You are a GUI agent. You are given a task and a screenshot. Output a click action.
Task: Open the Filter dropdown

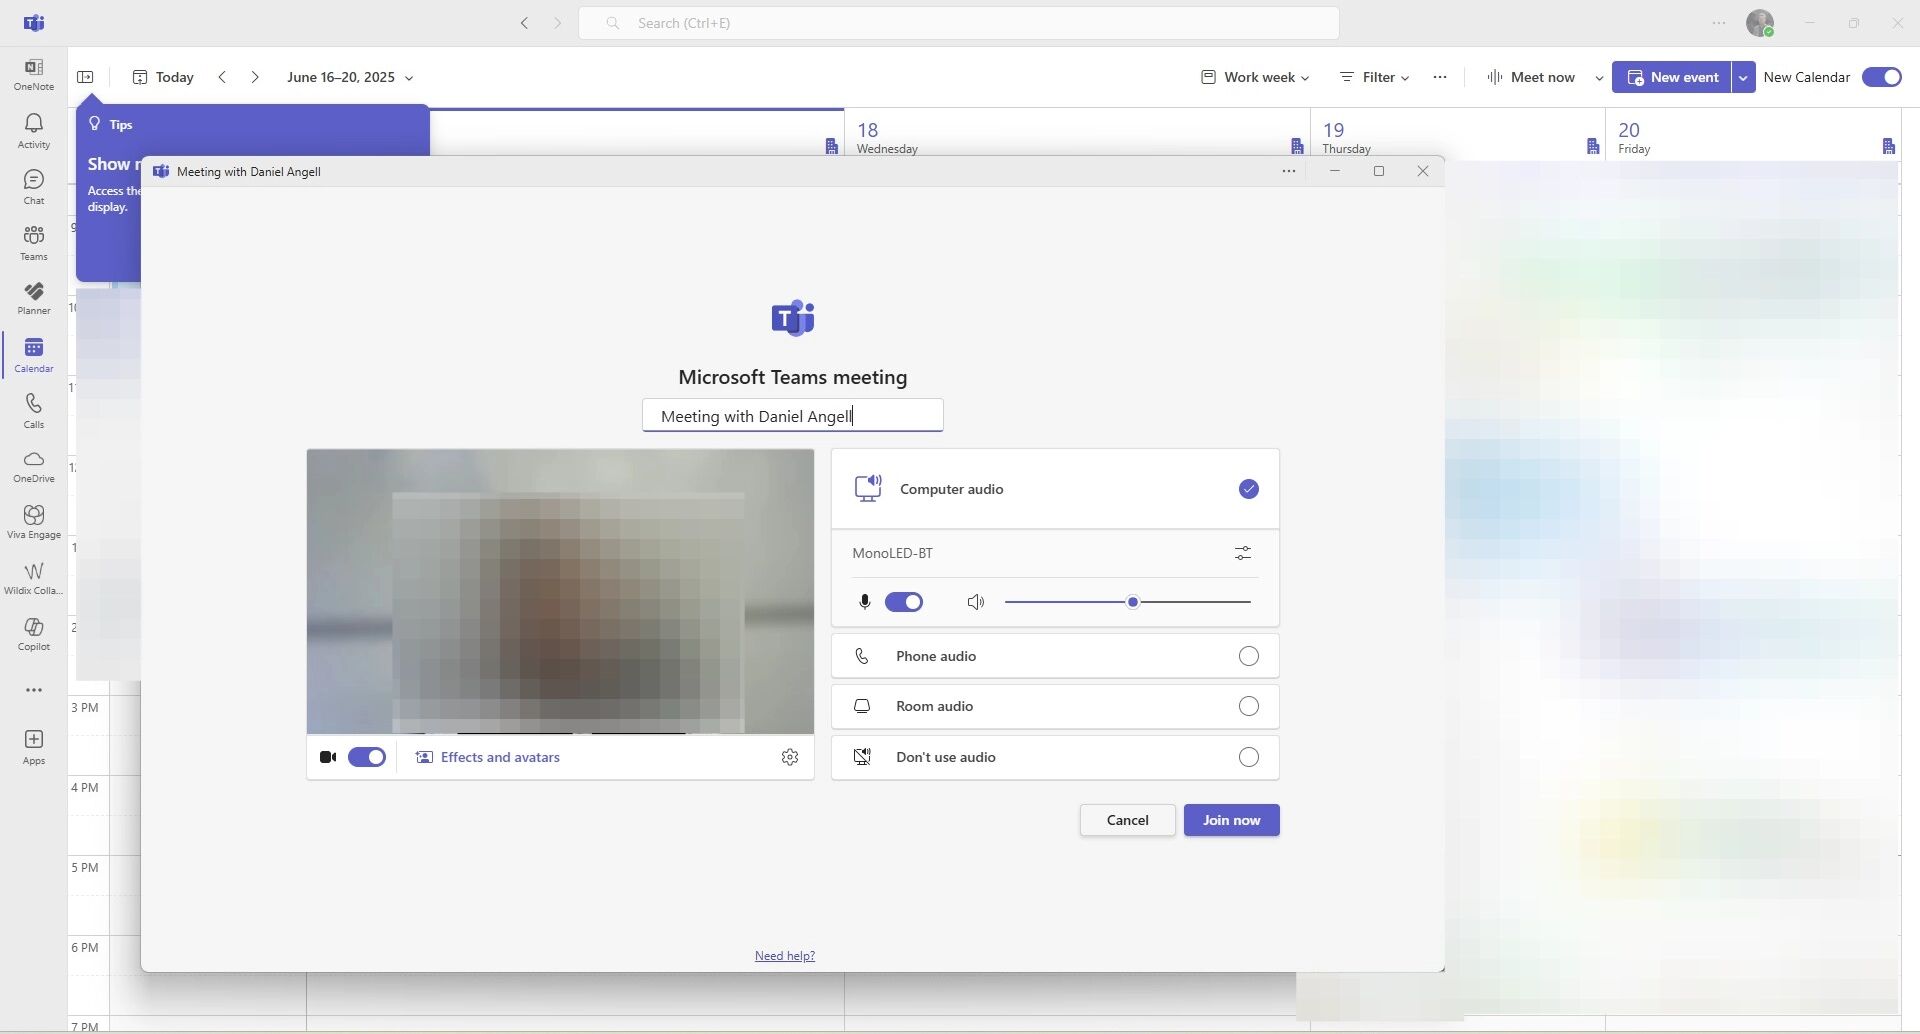[1375, 77]
